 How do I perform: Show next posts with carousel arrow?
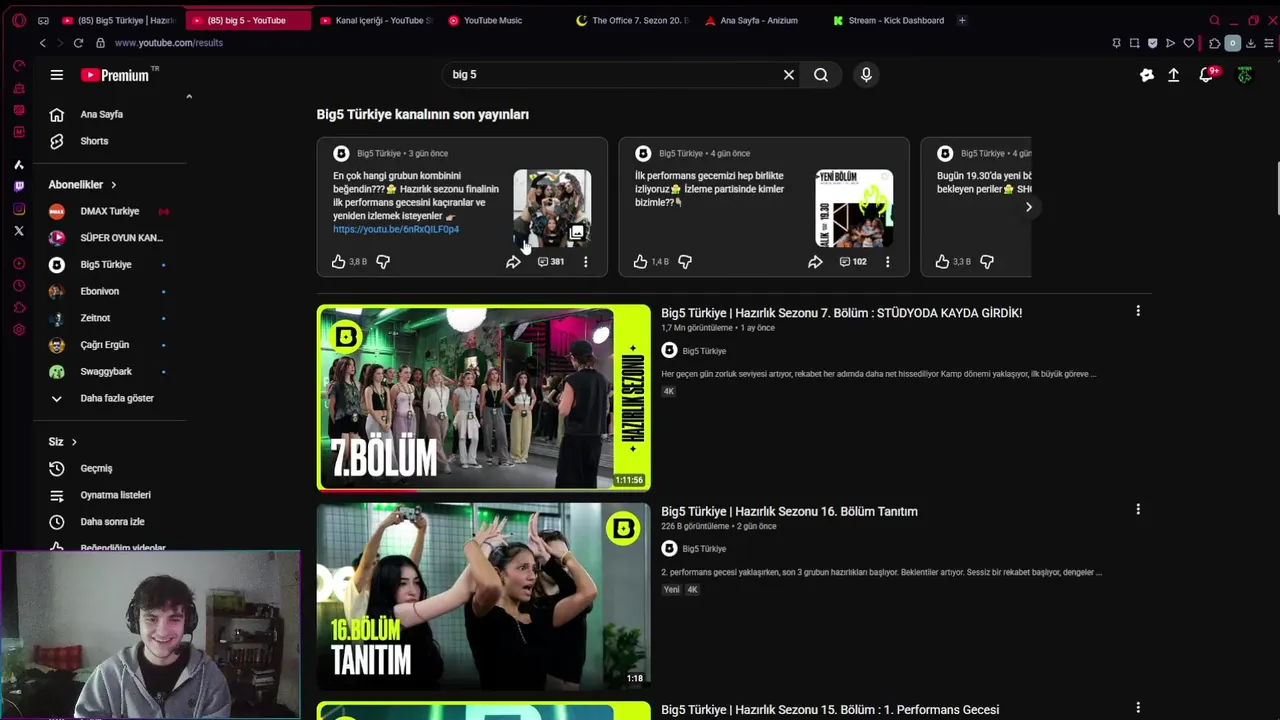click(1028, 207)
